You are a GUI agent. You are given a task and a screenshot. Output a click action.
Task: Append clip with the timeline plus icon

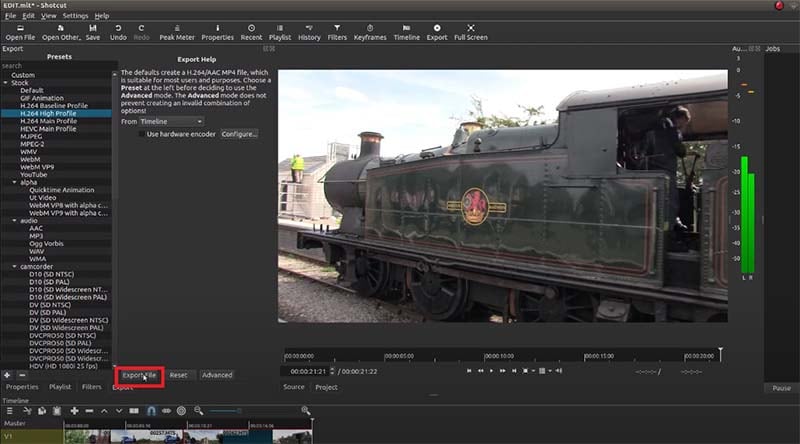(x=74, y=411)
